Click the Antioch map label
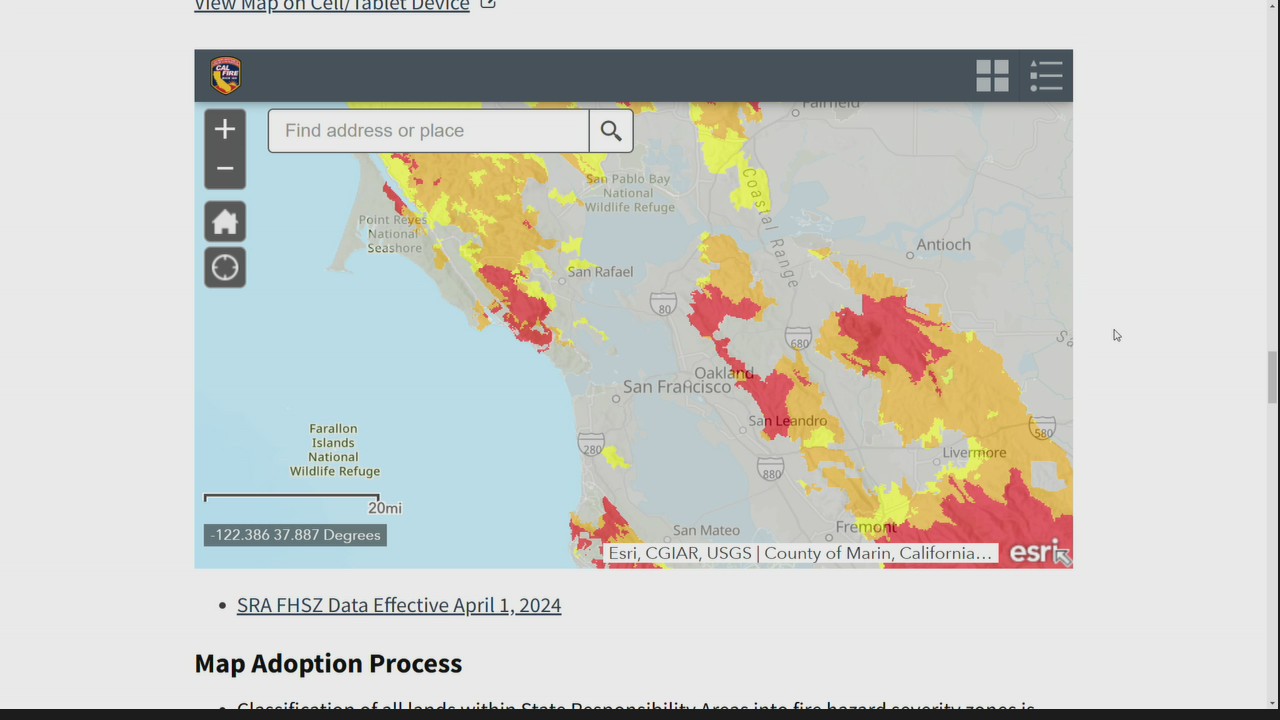The image size is (1280, 720). [x=944, y=244]
